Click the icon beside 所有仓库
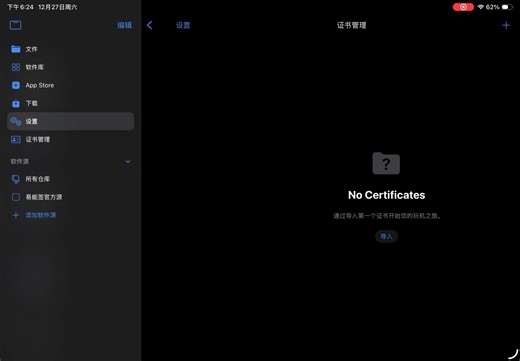Image resolution: width=520 pixels, height=361 pixels. click(16, 179)
